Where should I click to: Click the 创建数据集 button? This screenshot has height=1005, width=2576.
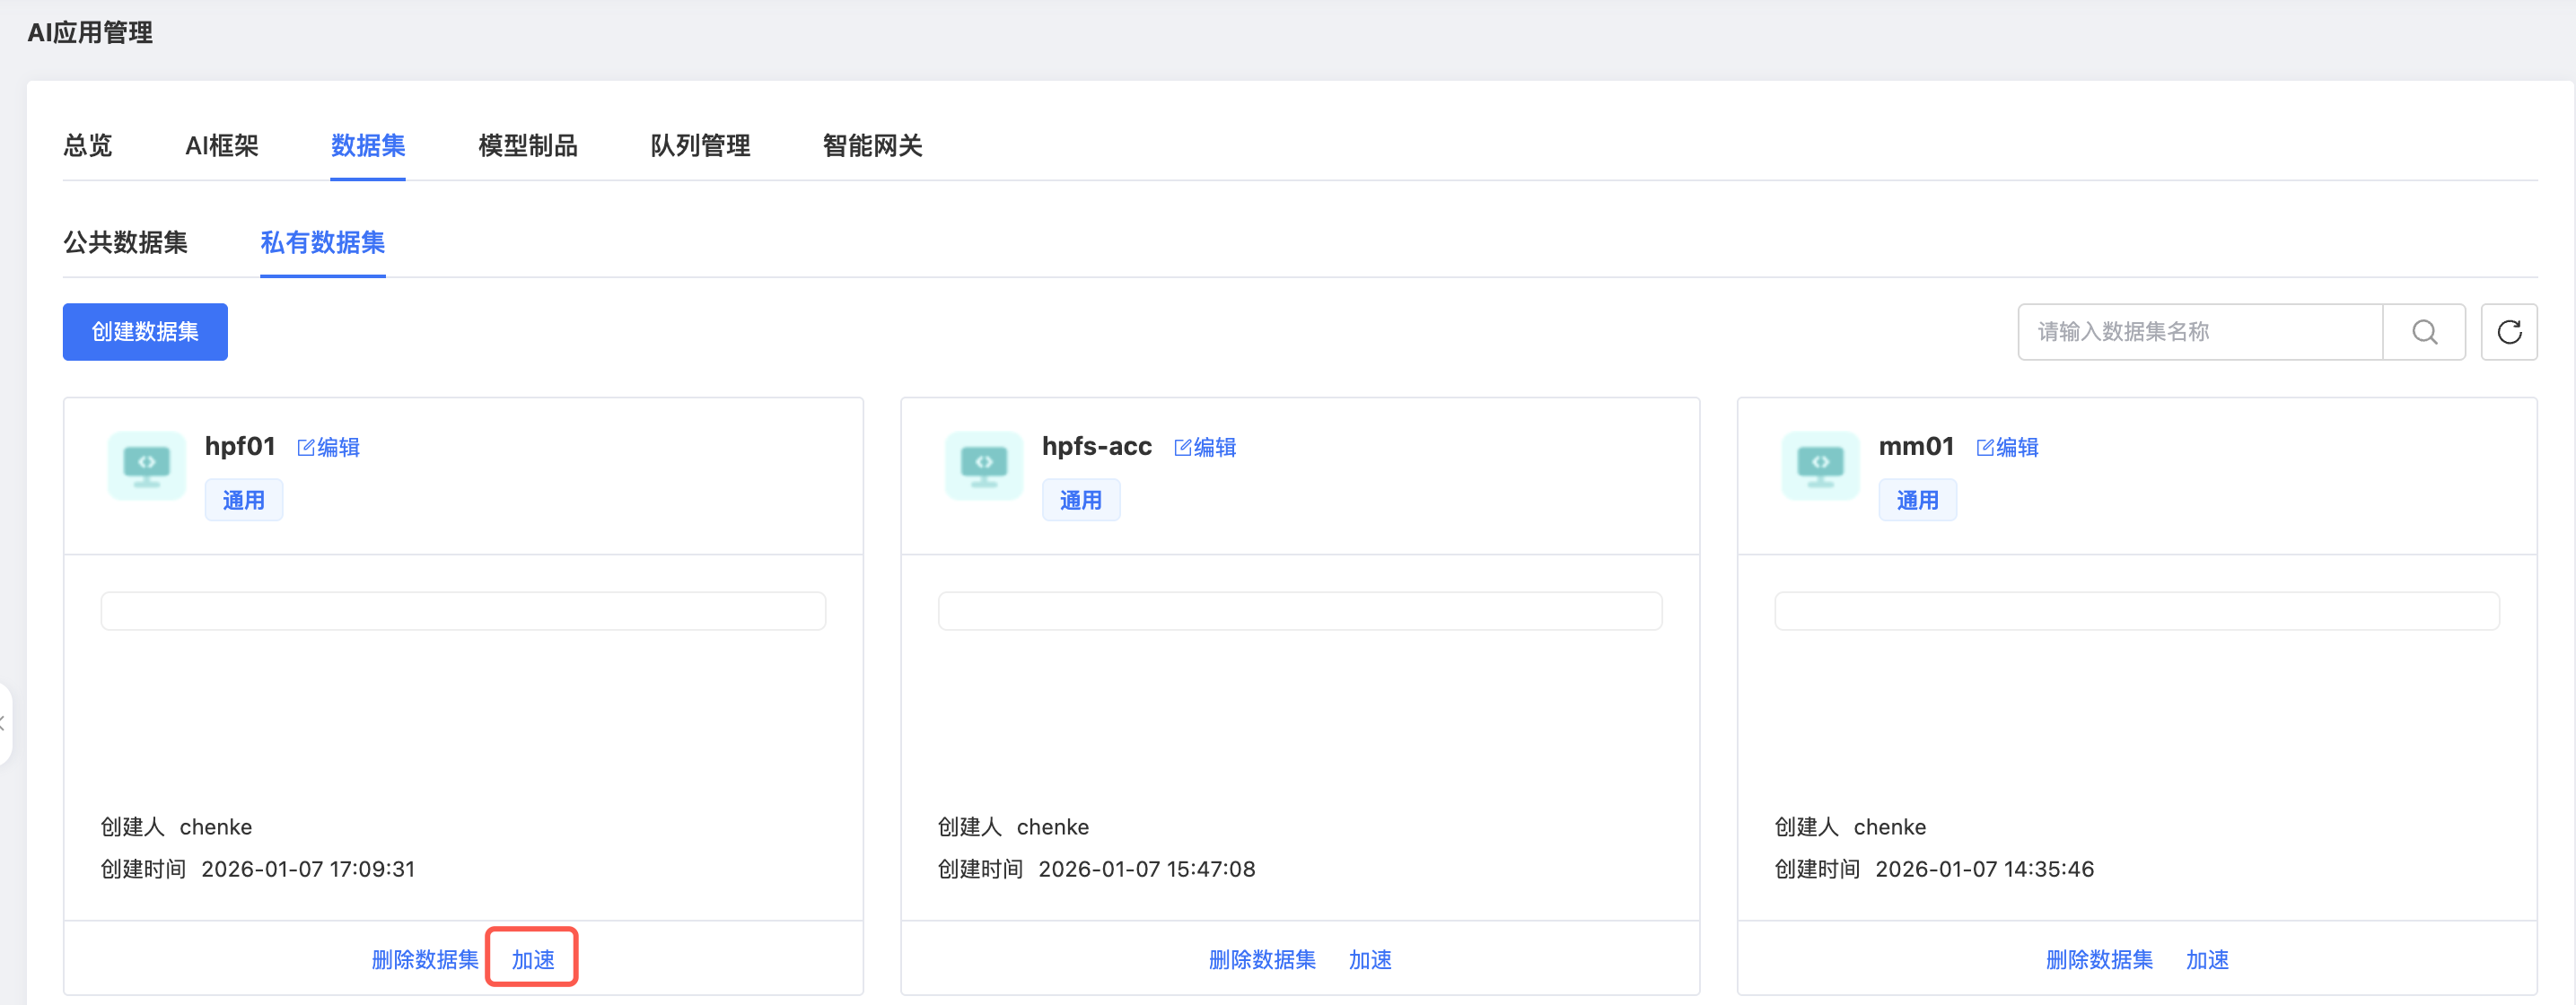145,332
